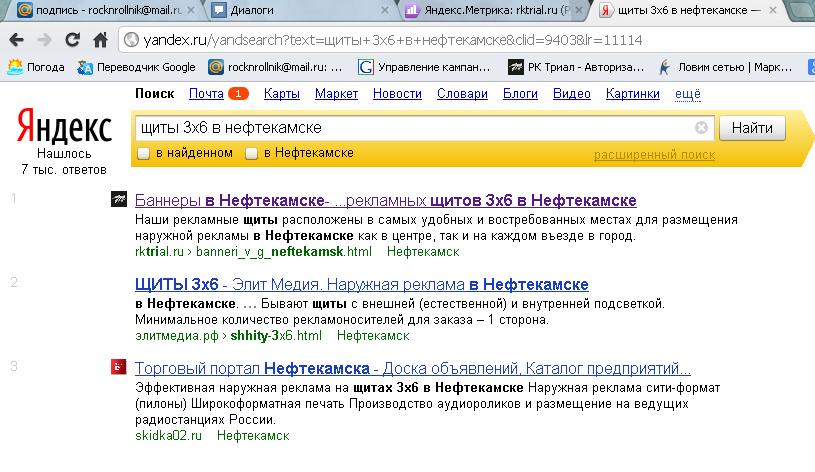This screenshot has height=472, width=815.
Task: Open 'Торговый портал Нефтекамска' result
Action: 413,369
